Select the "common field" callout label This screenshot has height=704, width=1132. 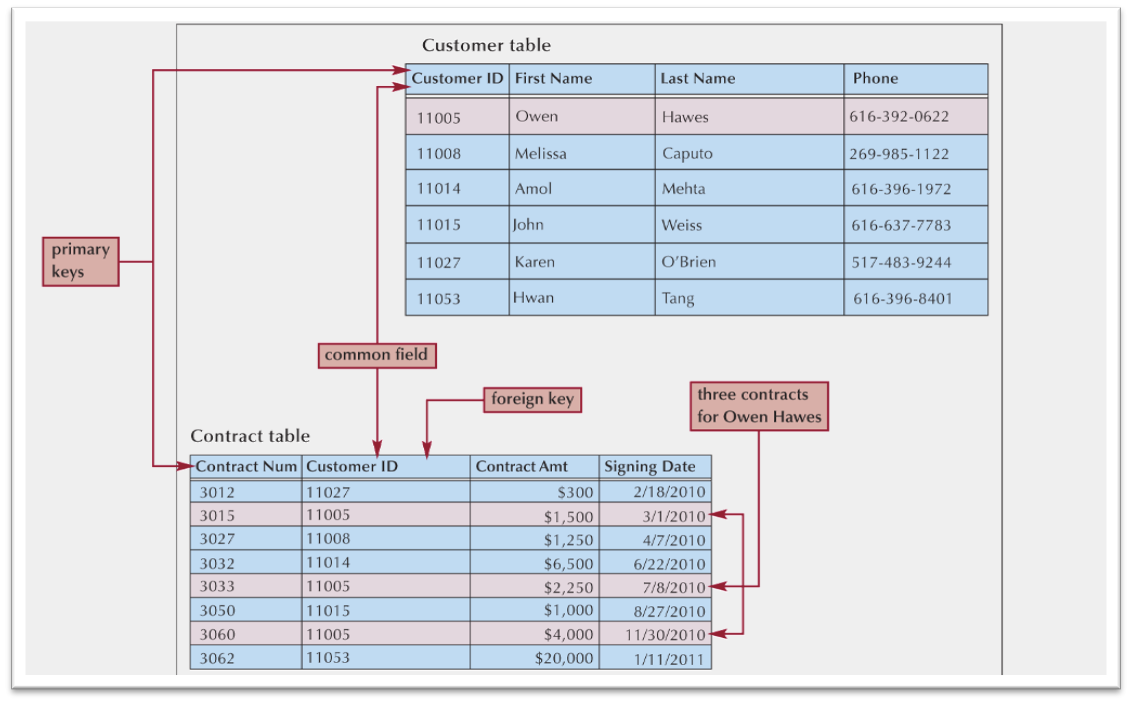click(376, 355)
